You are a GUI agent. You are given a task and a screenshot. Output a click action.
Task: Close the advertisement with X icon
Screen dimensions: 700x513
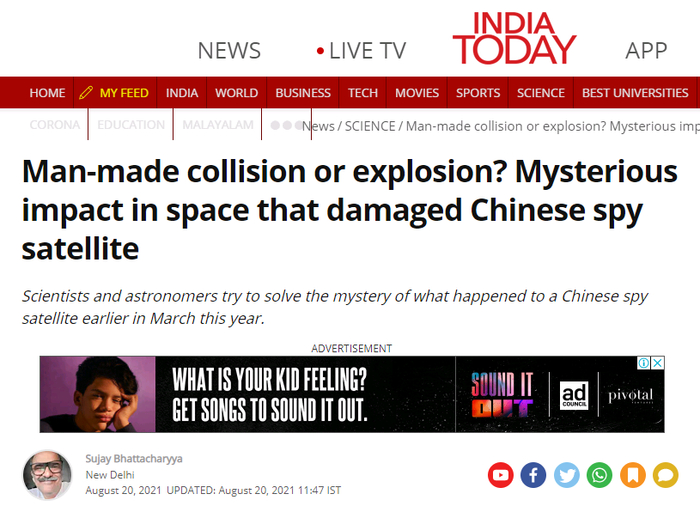(x=658, y=363)
